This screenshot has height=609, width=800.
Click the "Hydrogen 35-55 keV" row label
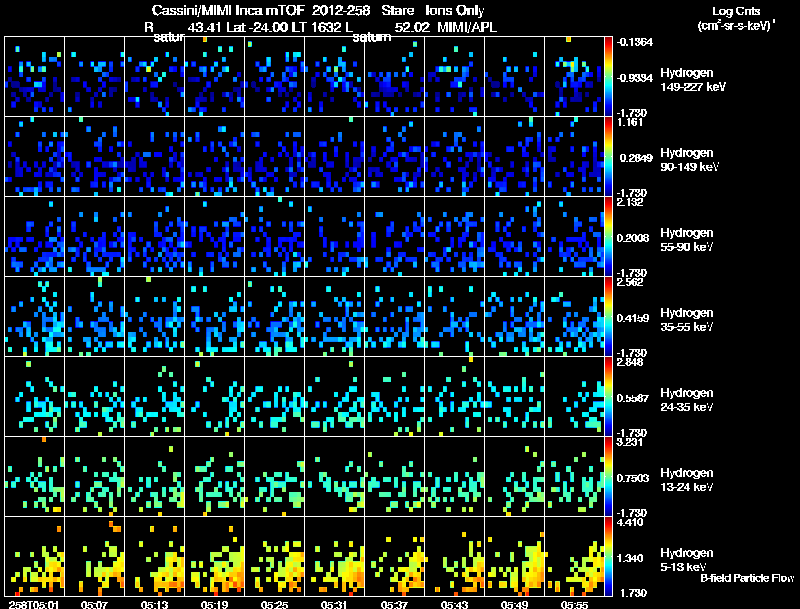(687, 320)
